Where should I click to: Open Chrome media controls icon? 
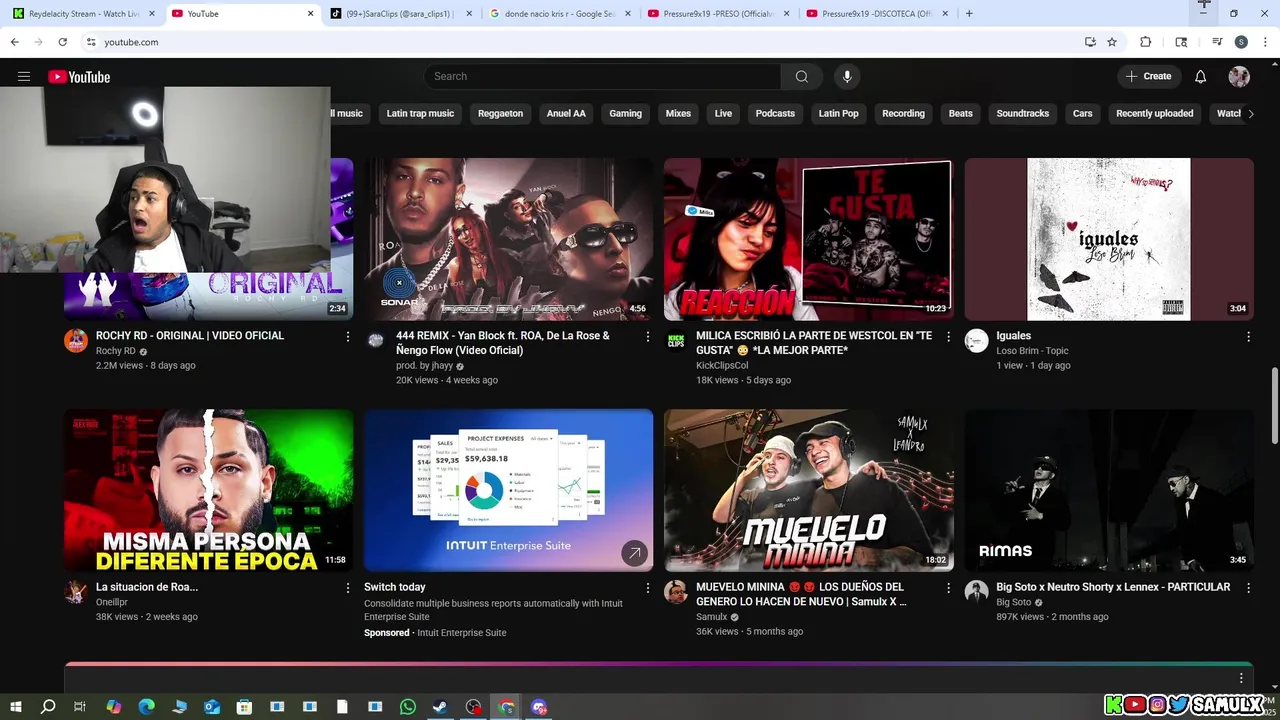(1217, 42)
